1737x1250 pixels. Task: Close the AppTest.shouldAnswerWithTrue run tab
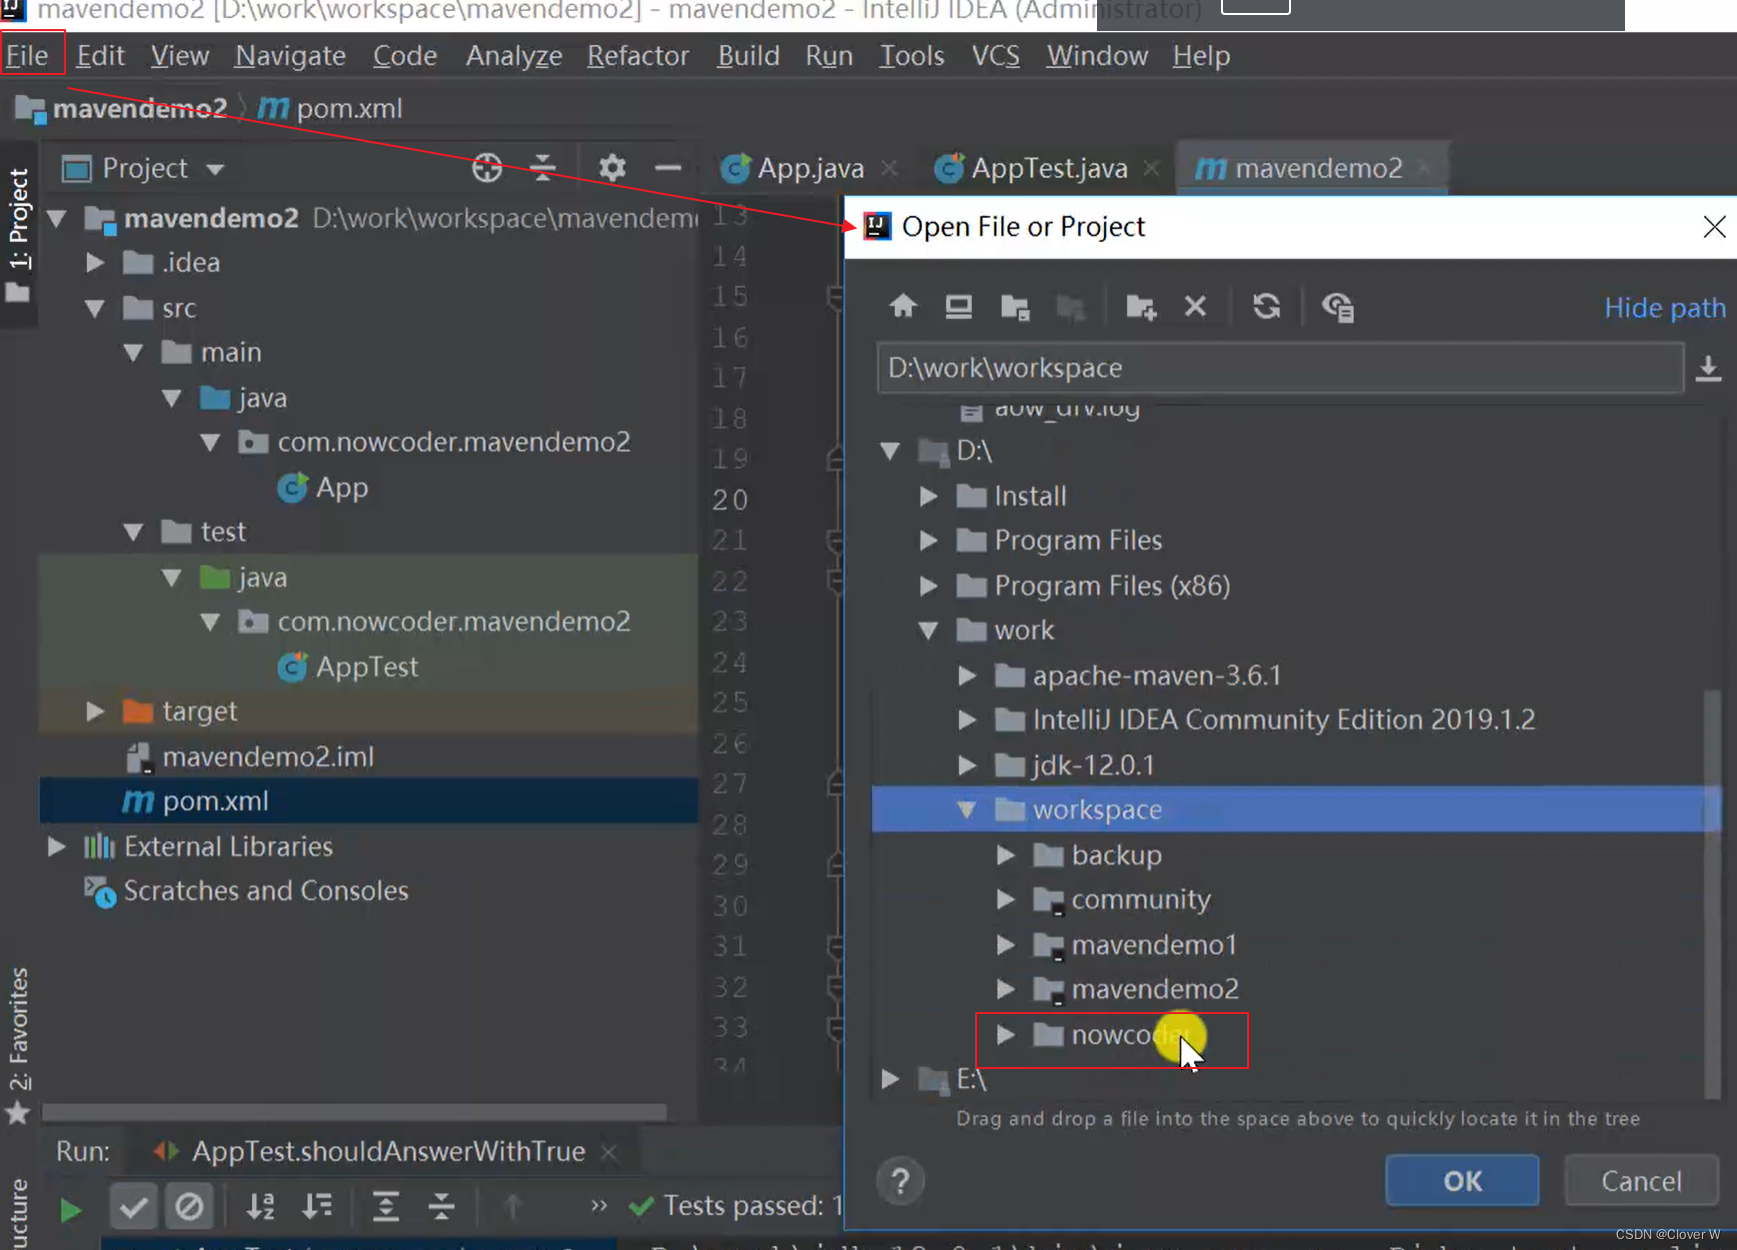[608, 1152]
